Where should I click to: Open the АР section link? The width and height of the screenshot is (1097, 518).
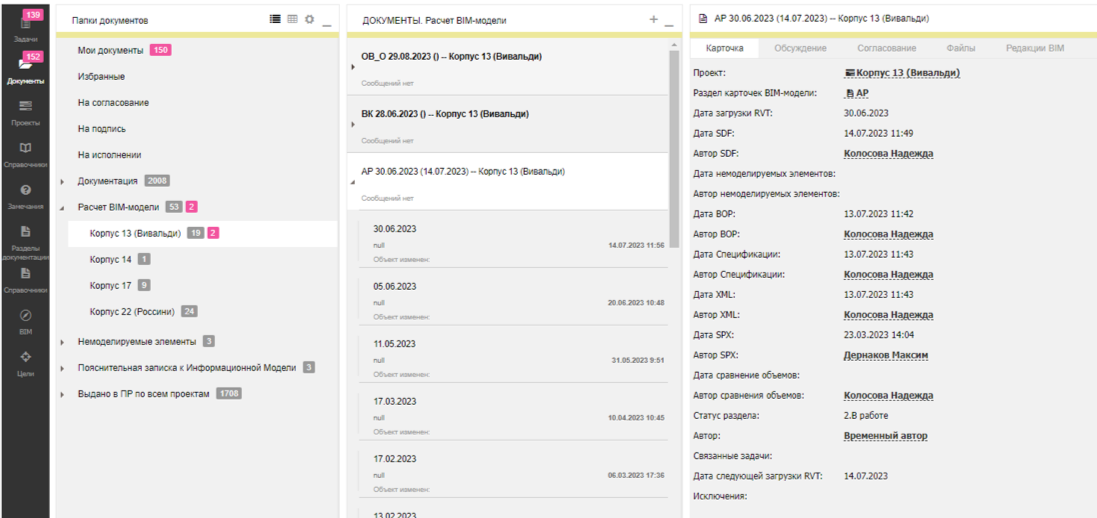pyautogui.click(x=862, y=93)
